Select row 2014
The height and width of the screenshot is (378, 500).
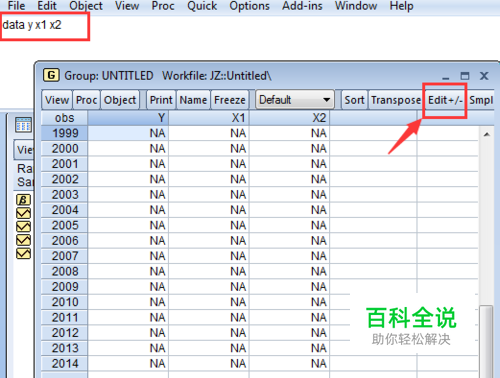click(x=64, y=363)
